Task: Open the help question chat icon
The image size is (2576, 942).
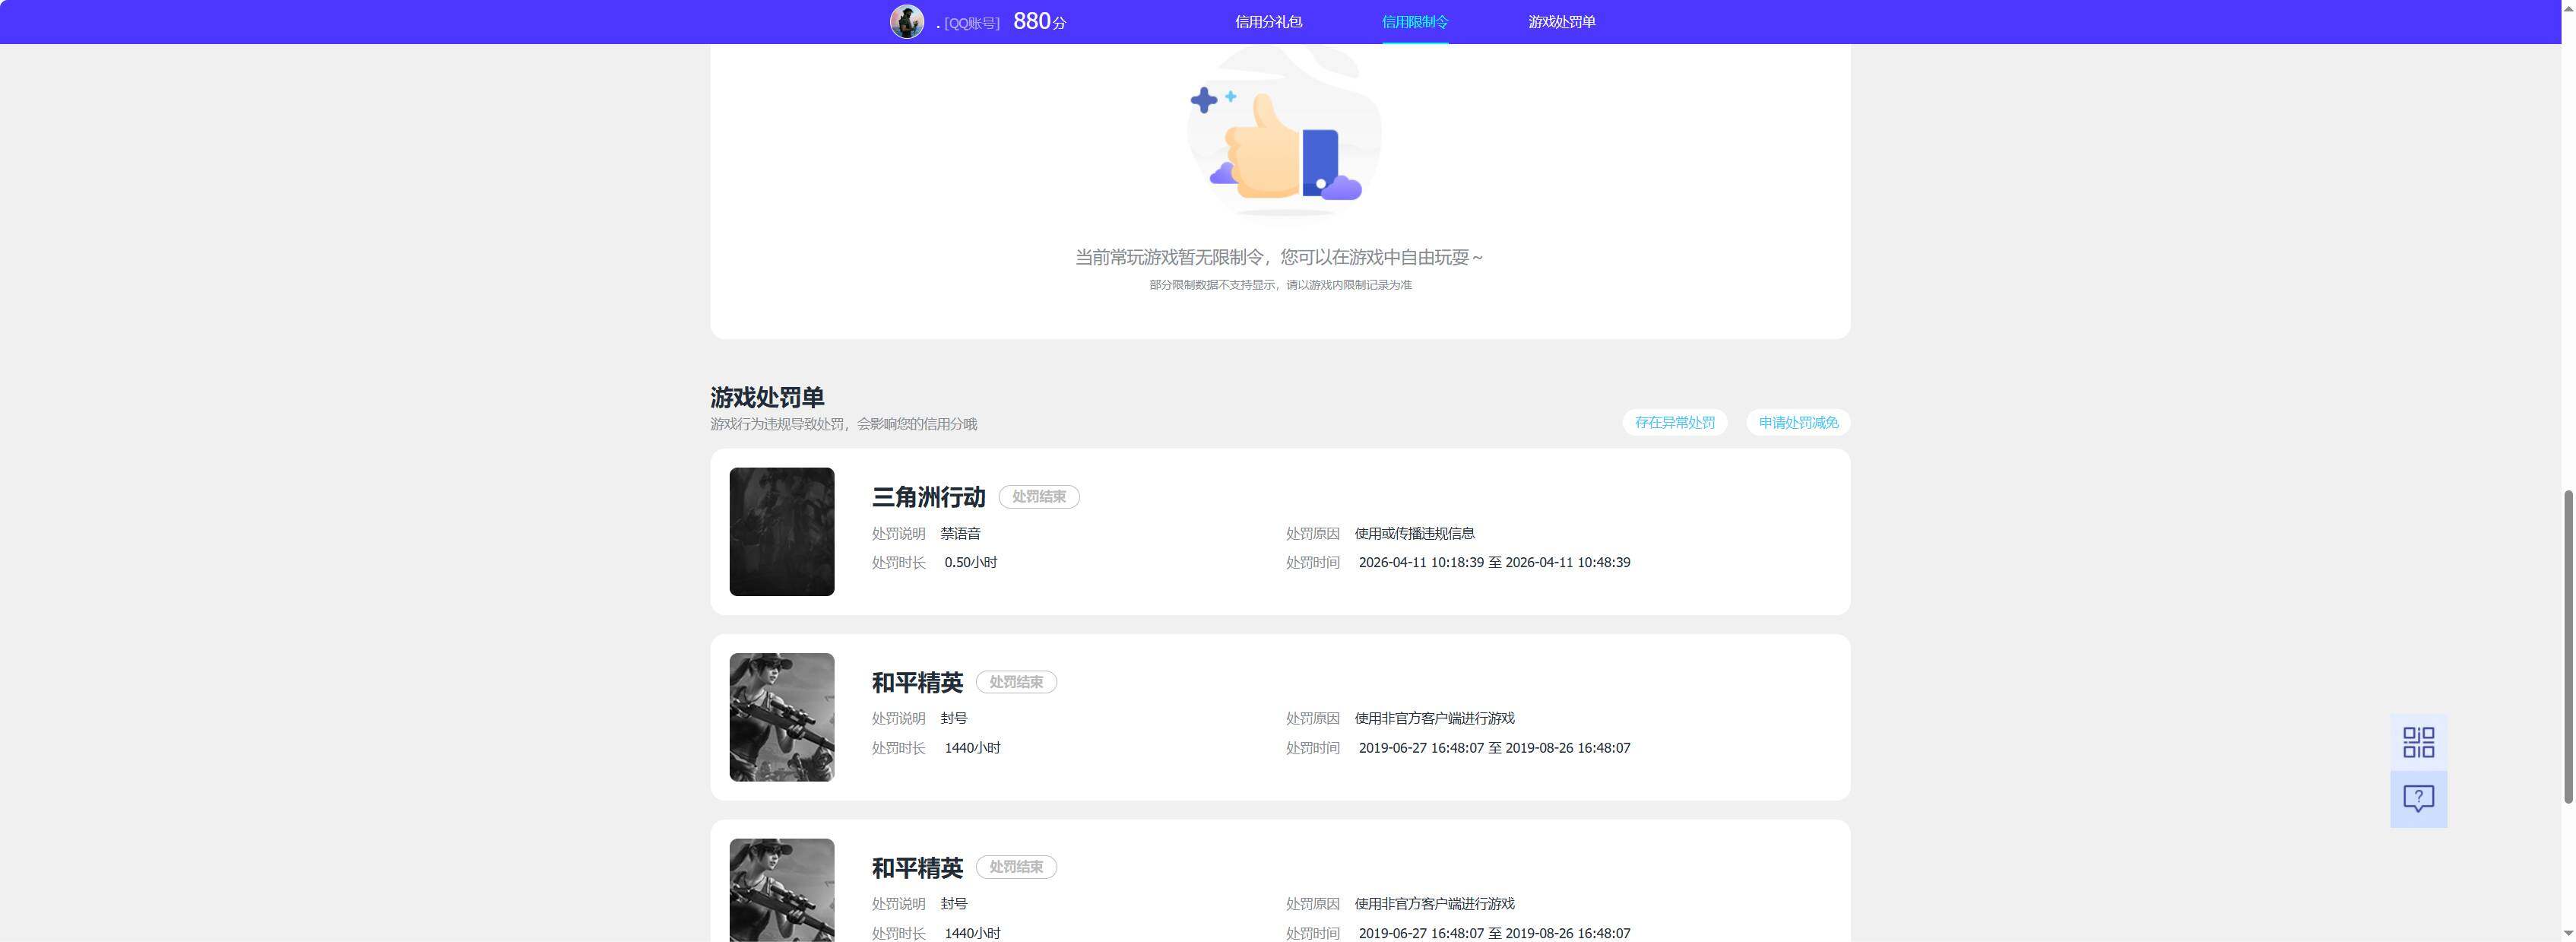Action: (x=2418, y=799)
